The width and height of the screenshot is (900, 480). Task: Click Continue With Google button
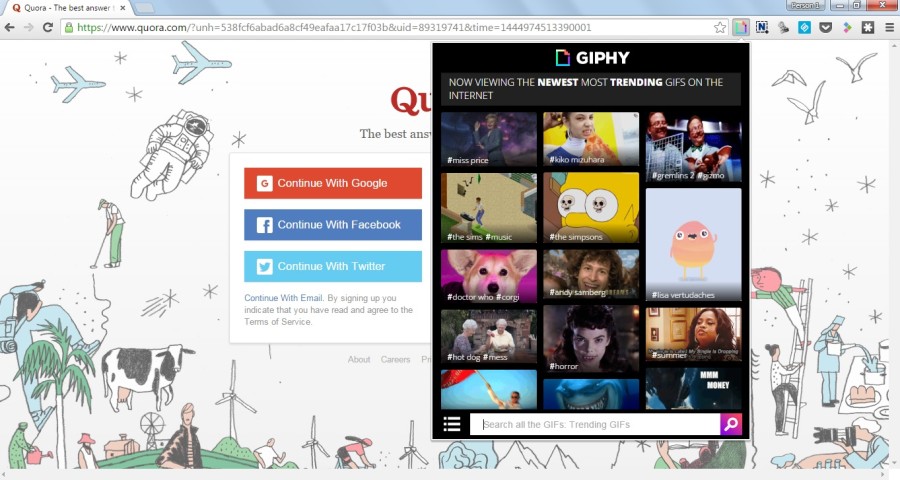333,183
